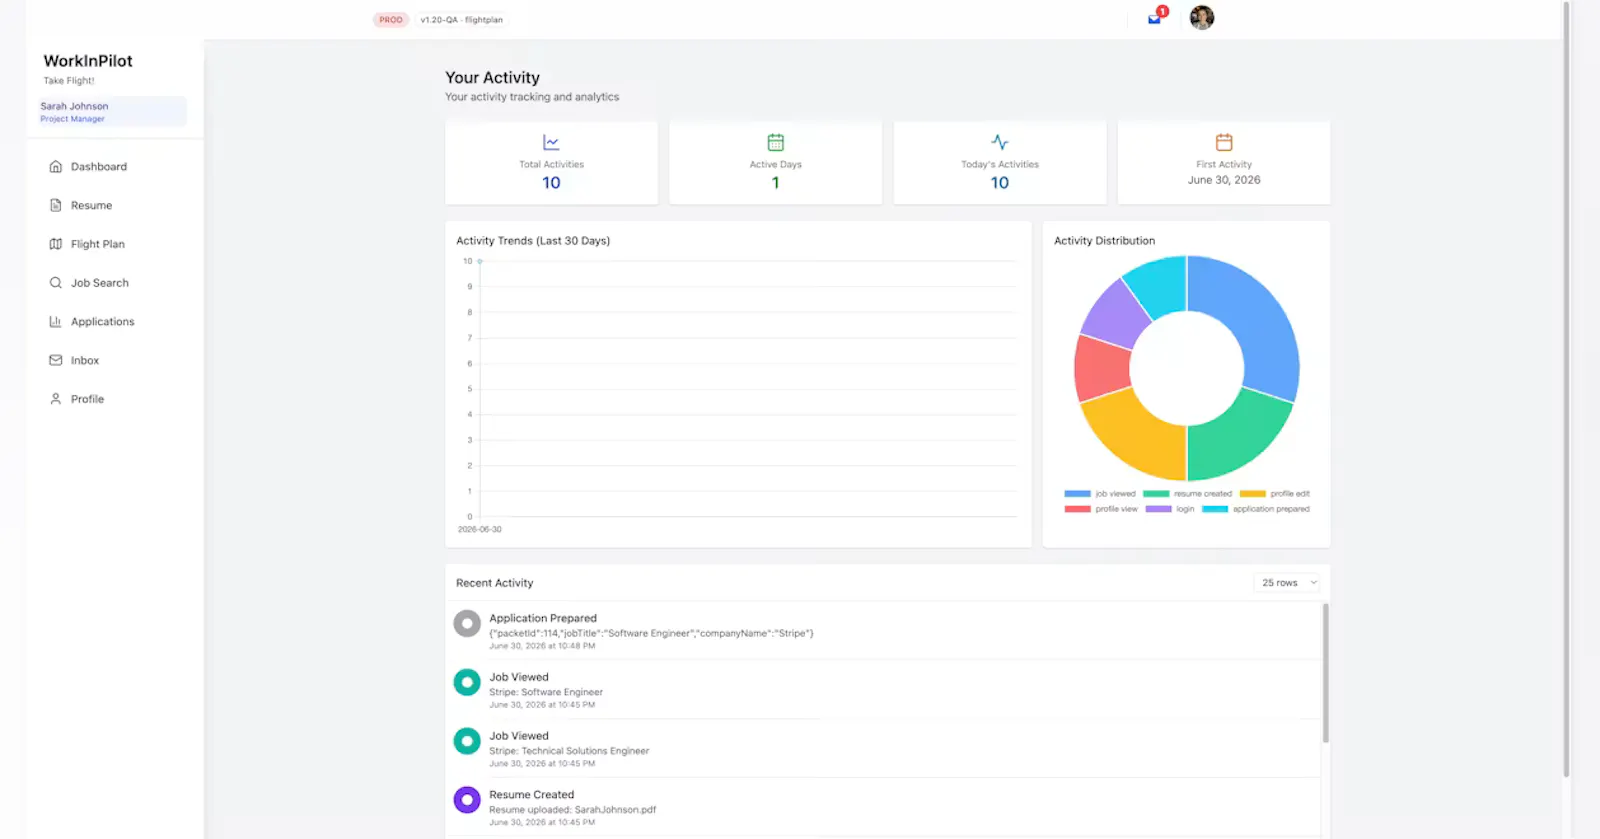1600x839 pixels.
Task: Click the icon beside Technical Solutions Engineer entry
Action: (x=467, y=741)
